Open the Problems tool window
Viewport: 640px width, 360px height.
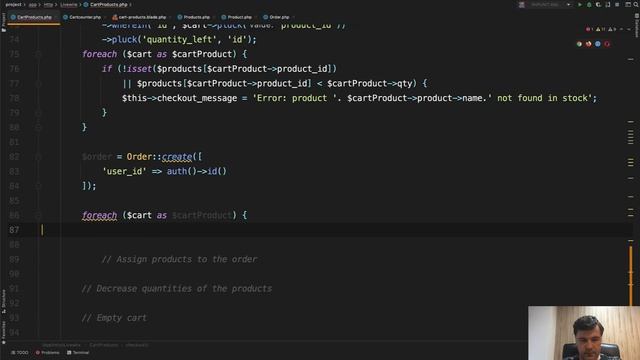coord(47,353)
